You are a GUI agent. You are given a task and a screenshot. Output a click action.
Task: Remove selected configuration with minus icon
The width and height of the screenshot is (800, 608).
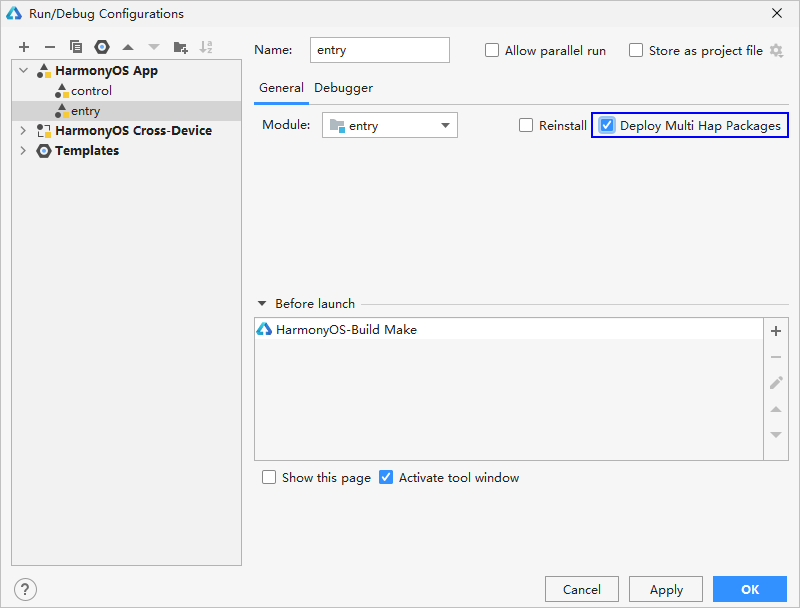click(49, 47)
